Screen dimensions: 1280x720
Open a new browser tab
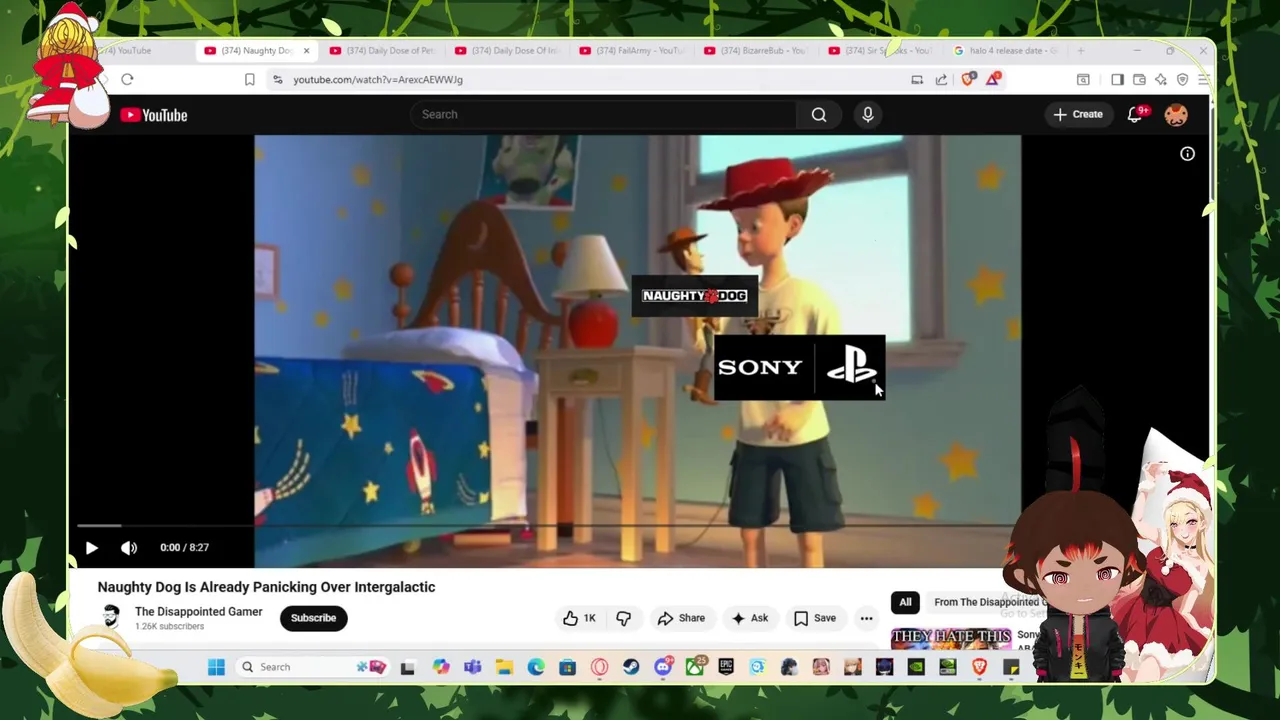(x=1081, y=51)
